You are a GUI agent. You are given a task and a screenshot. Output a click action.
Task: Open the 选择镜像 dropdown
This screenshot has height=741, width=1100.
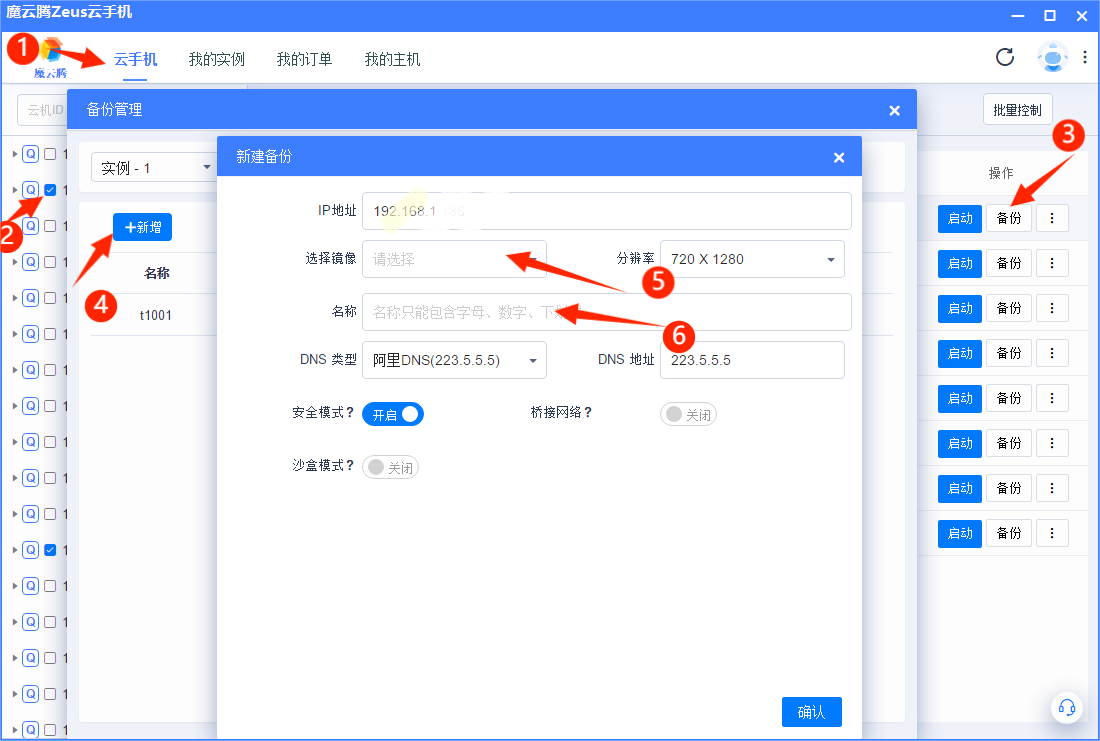454,259
